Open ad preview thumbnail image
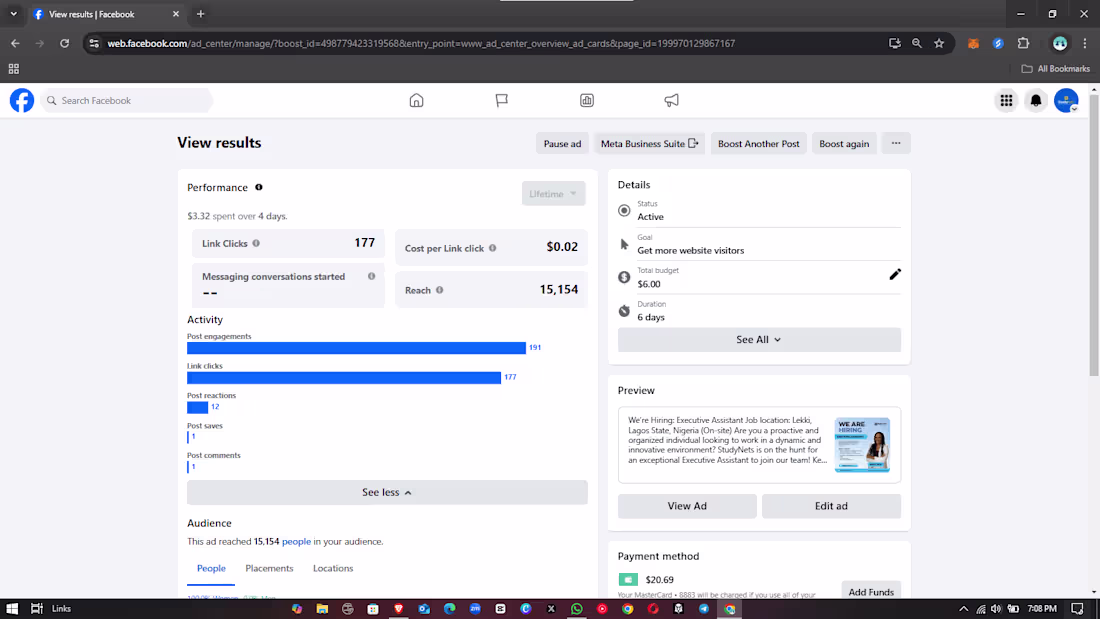Viewport: 1100px width, 619px height. point(862,445)
